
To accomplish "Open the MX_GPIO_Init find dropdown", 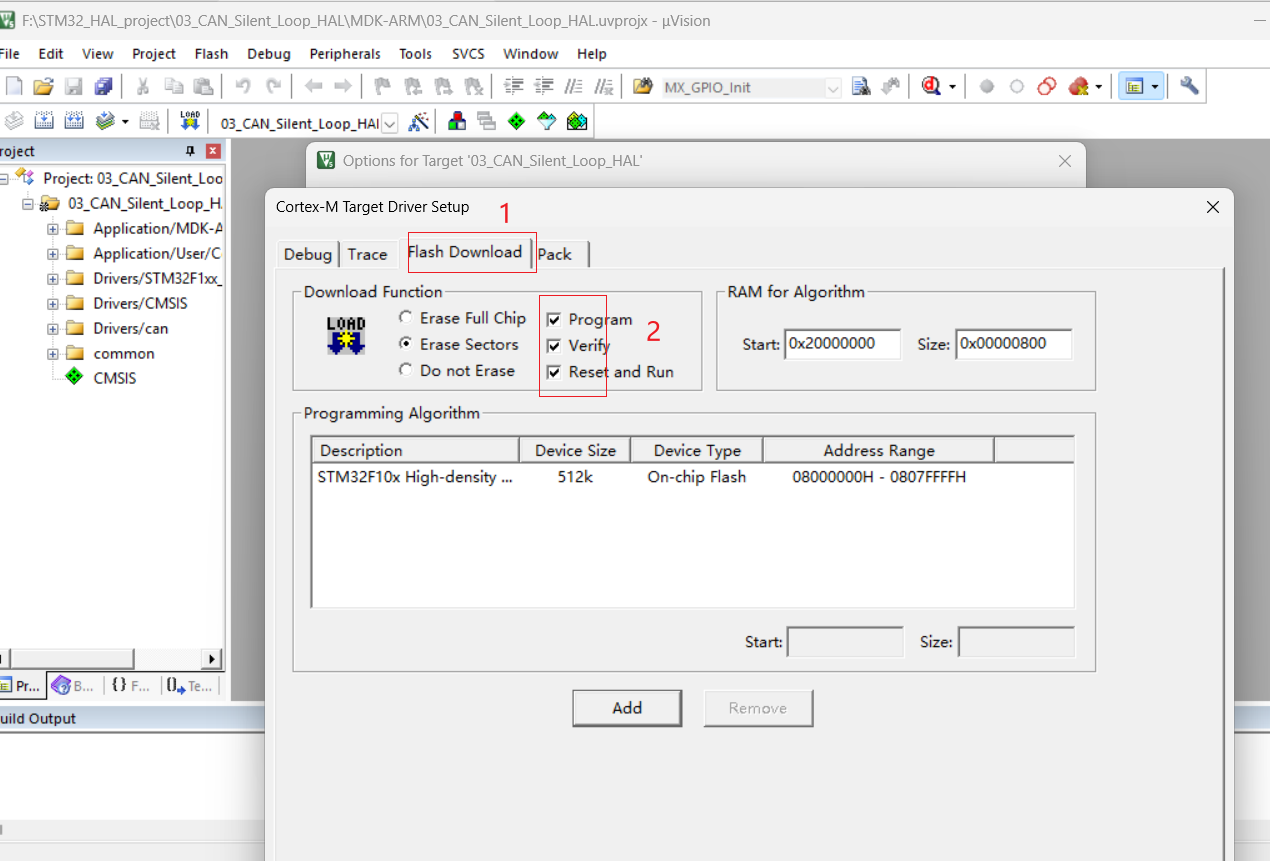I will click(833, 88).
